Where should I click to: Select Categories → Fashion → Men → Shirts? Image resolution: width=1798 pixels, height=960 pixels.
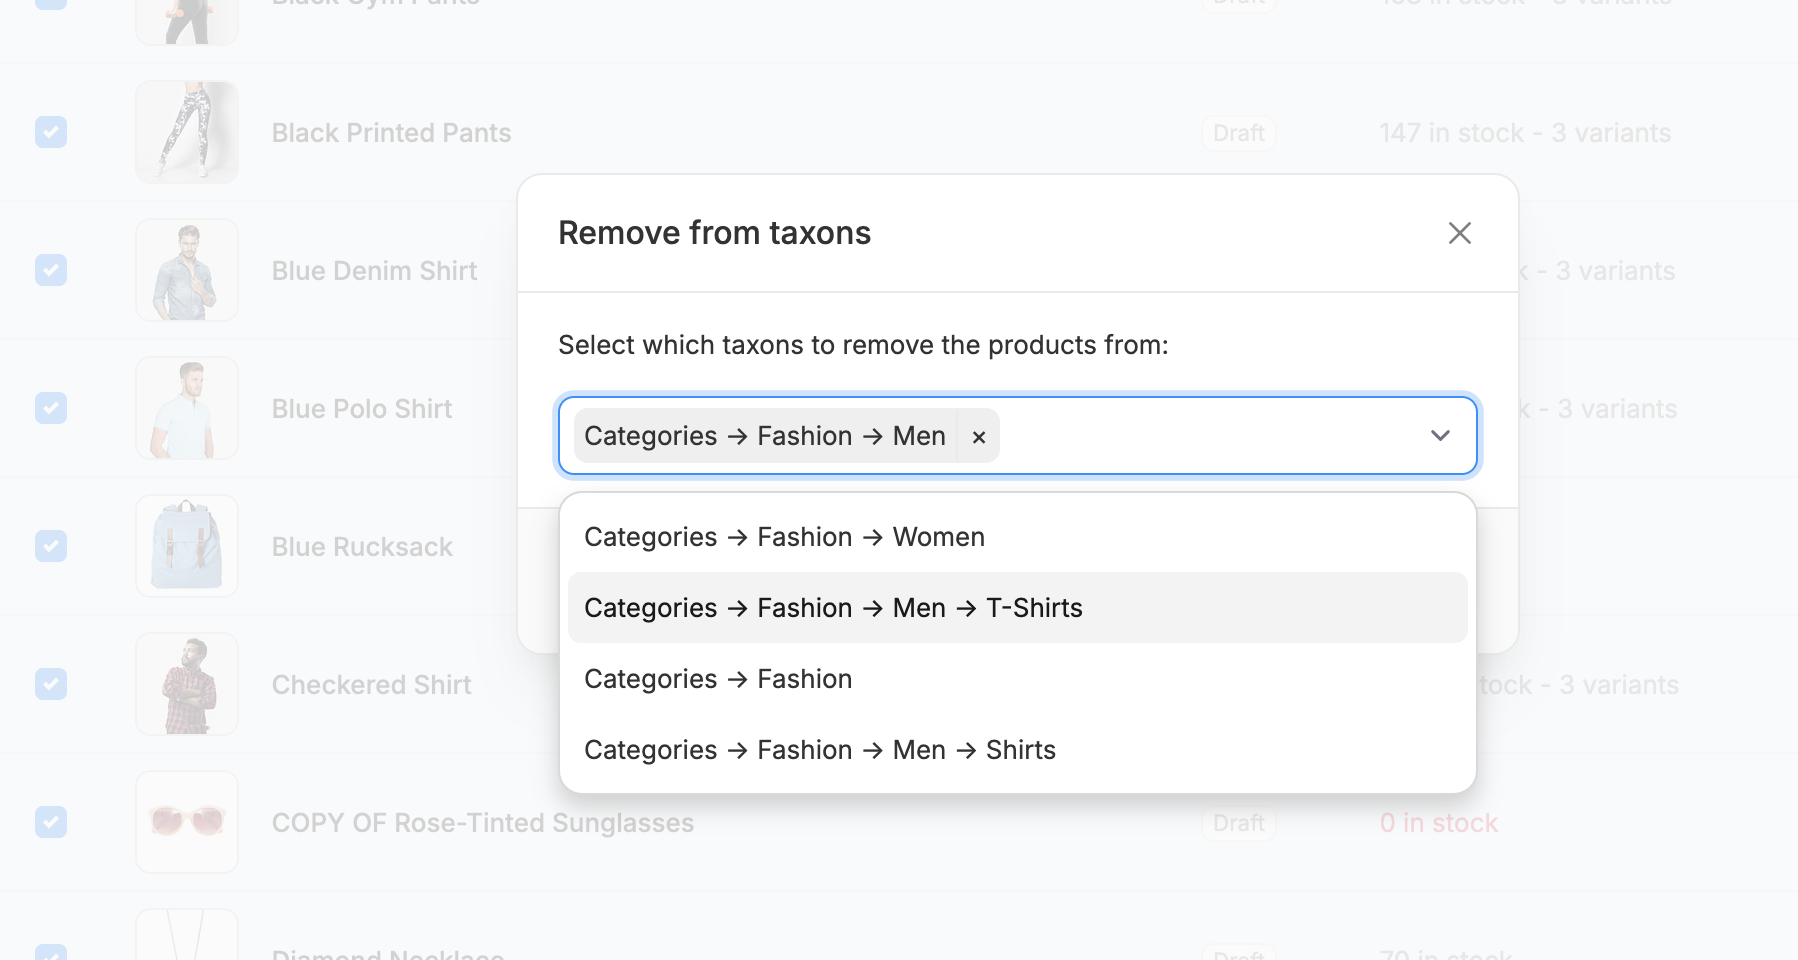(820, 750)
